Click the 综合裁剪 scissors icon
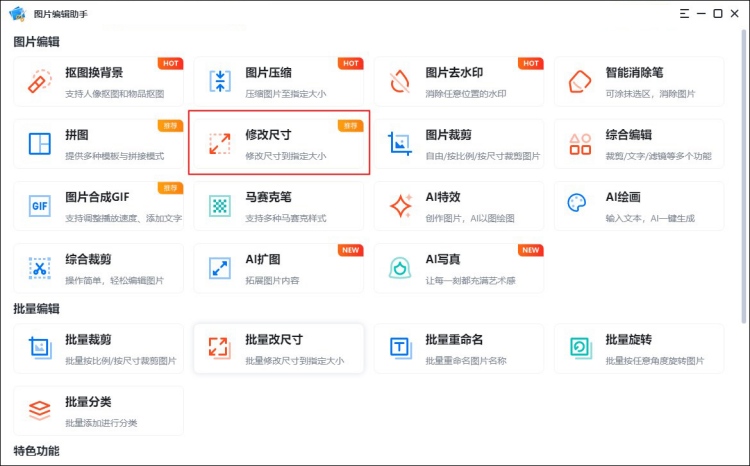This screenshot has width=750, height=466. [40, 268]
